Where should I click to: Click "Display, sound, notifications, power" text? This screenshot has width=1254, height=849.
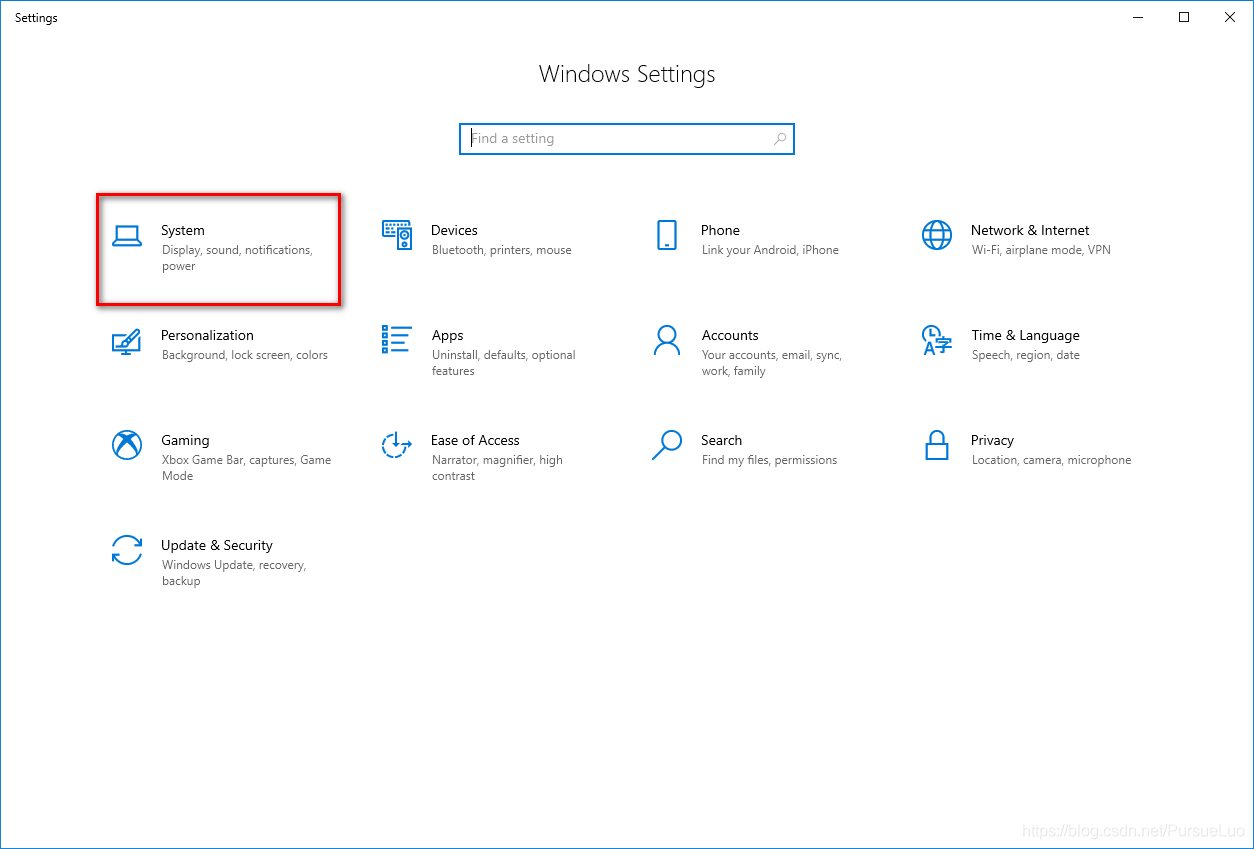coord(237,258)
